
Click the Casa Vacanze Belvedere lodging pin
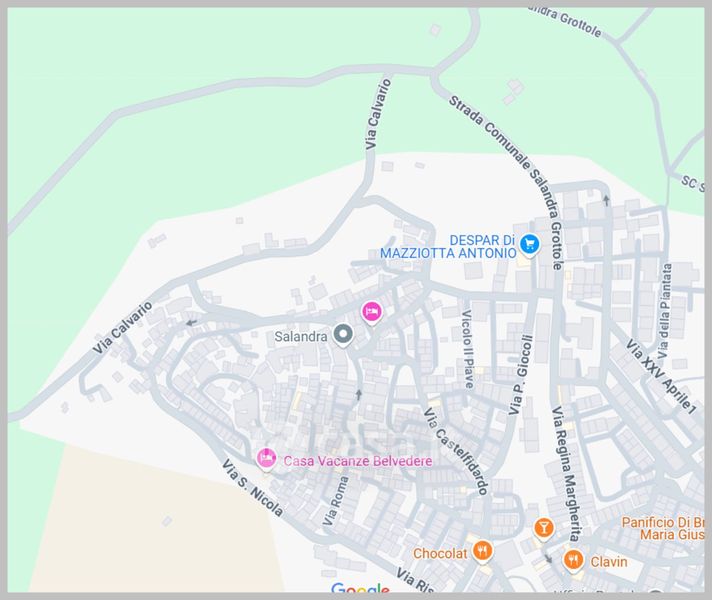pyautogui.click(x=266, y=459)
